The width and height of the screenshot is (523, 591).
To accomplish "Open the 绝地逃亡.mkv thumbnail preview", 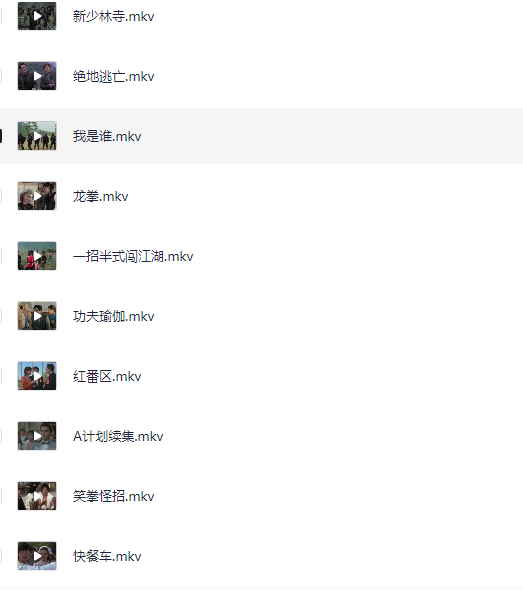I will tap(37, 76).
